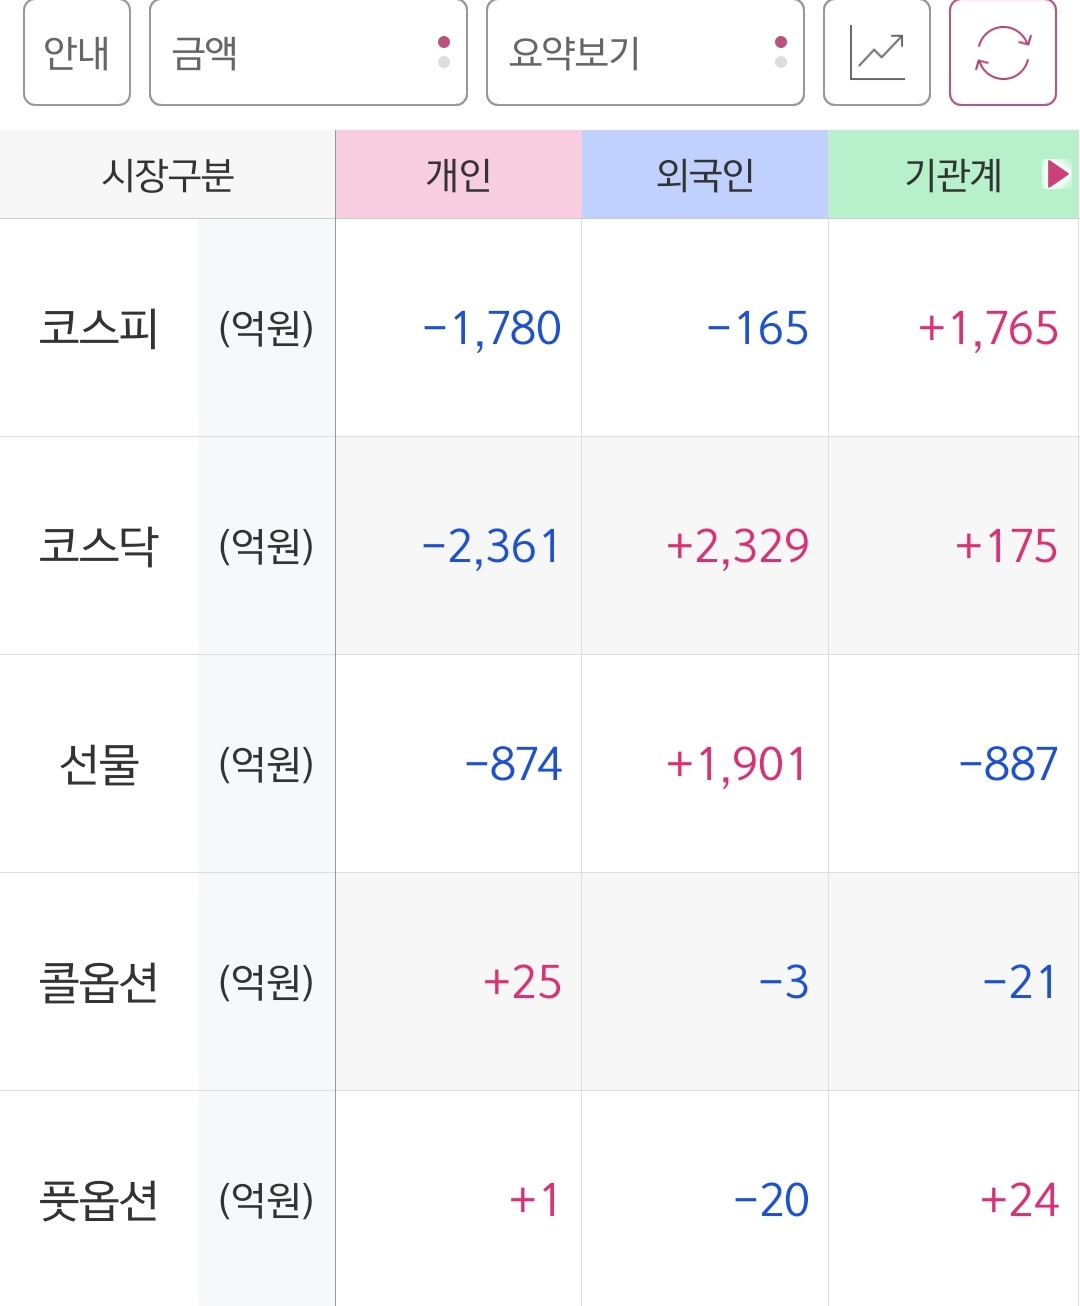Screen dimensions: 1080x1306
Task: Select the 개인 column header
Action: coord(459,175)
